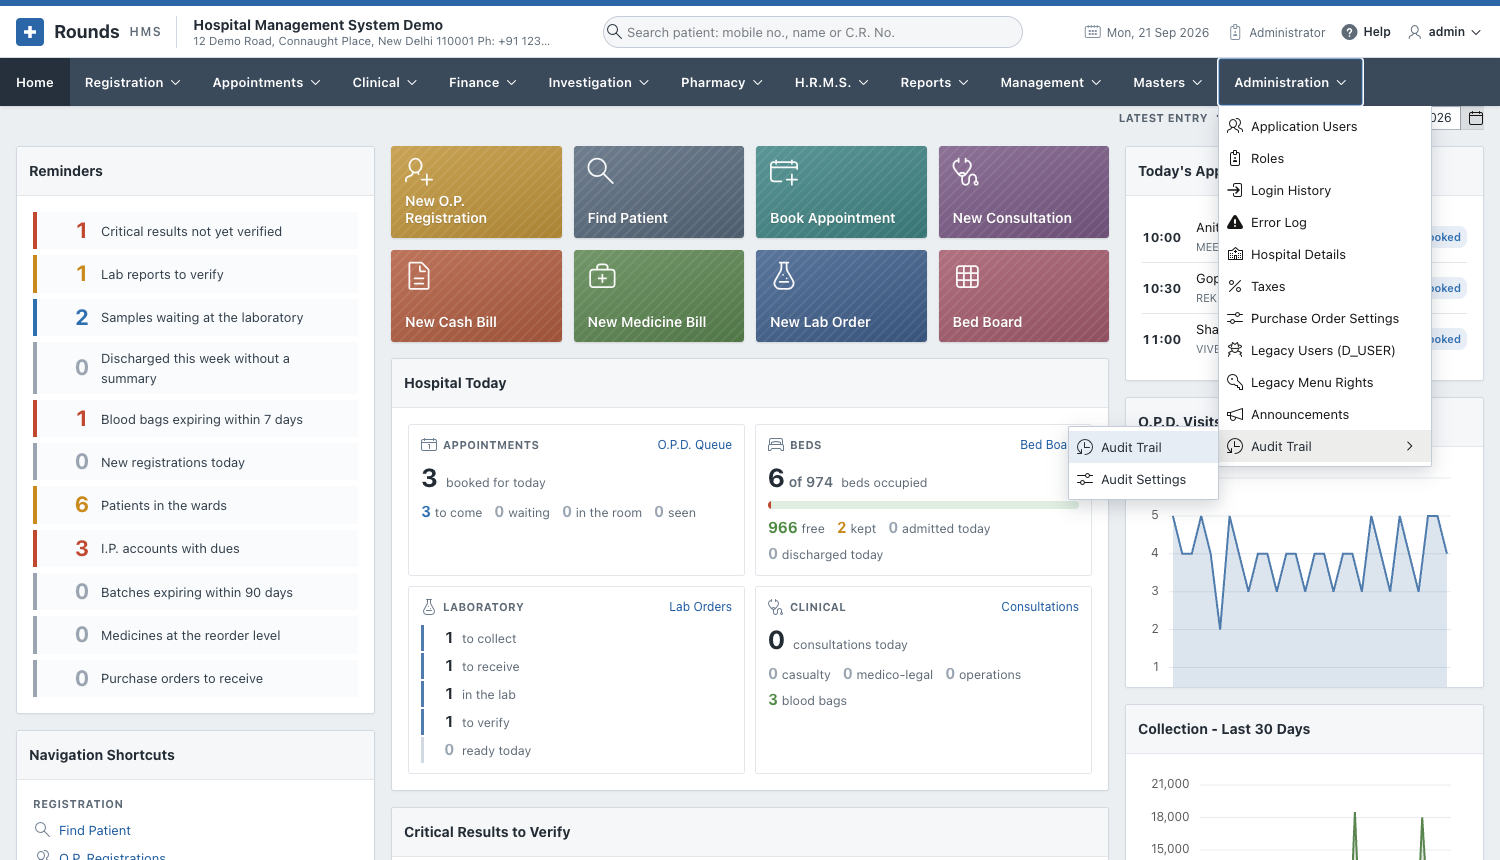Click the Administrator role label
The height and width of the screenshot is (860, 1500).
pyautogui.click(x=1287, y=32)
